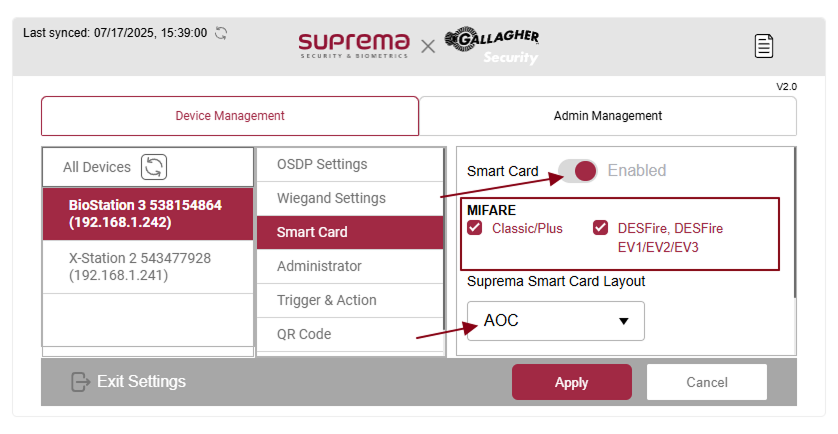Click the Exit Settings door icon
Screen dimensions: 838x434
coord(81,382)
